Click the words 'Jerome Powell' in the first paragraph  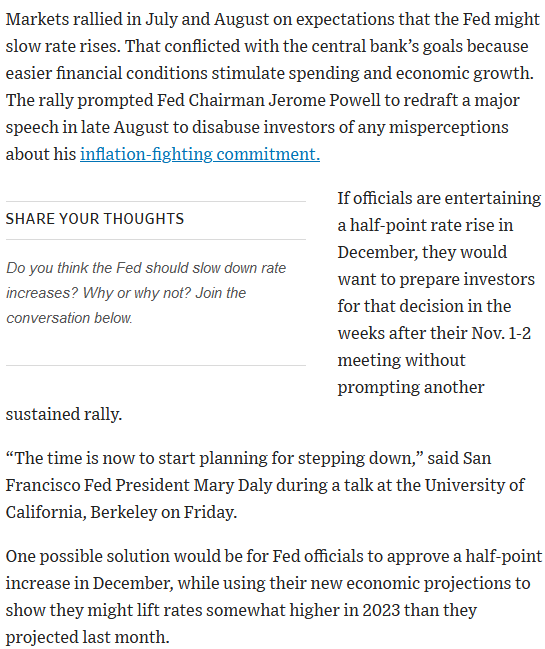tap(324, 101)
